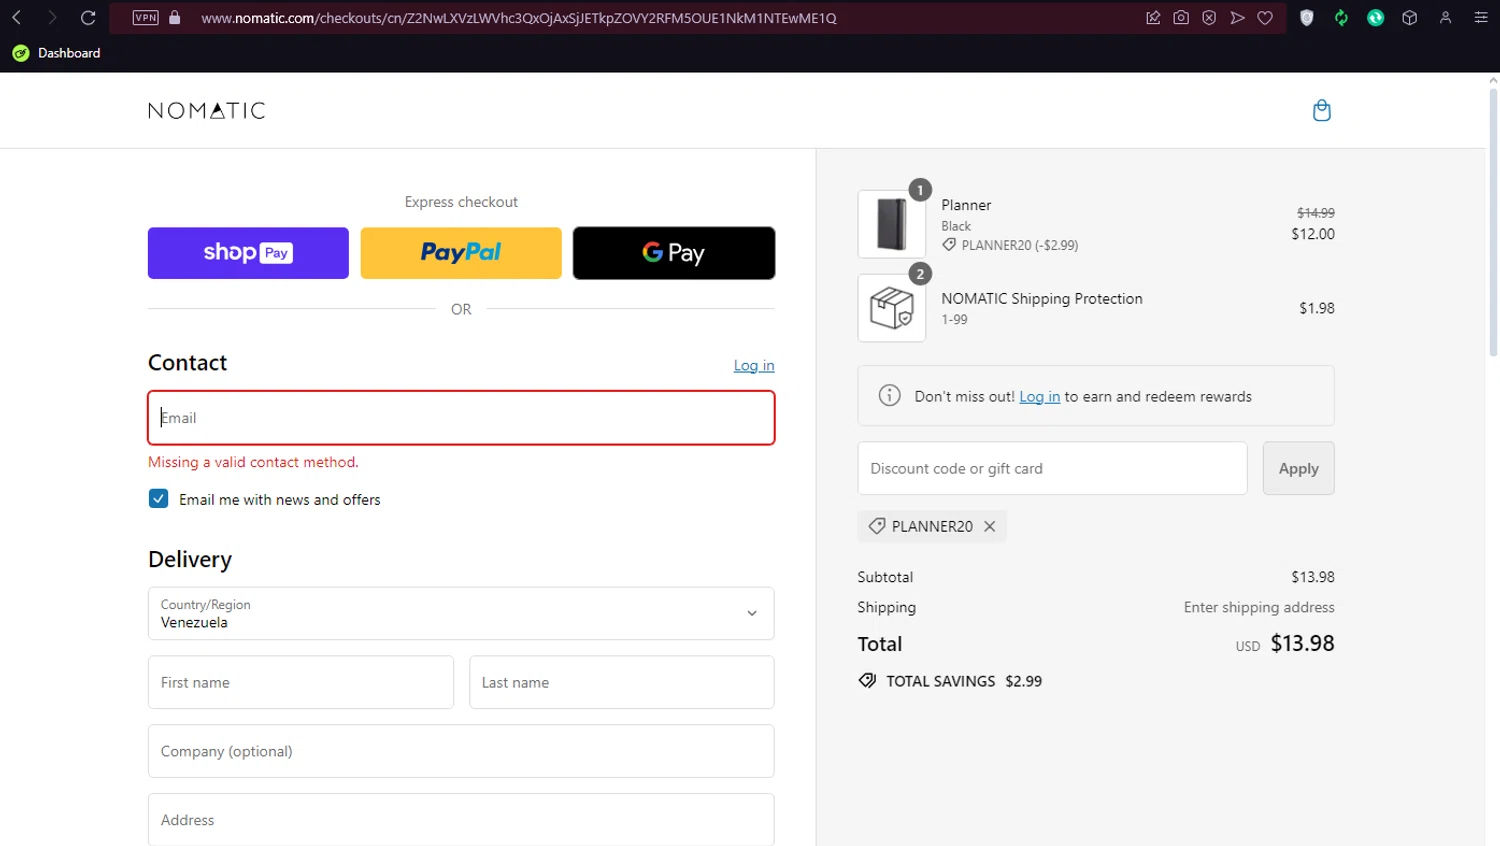Screen dimensions: 1500x846
Task: Click the browser URL address text
Action: point(518,18)
